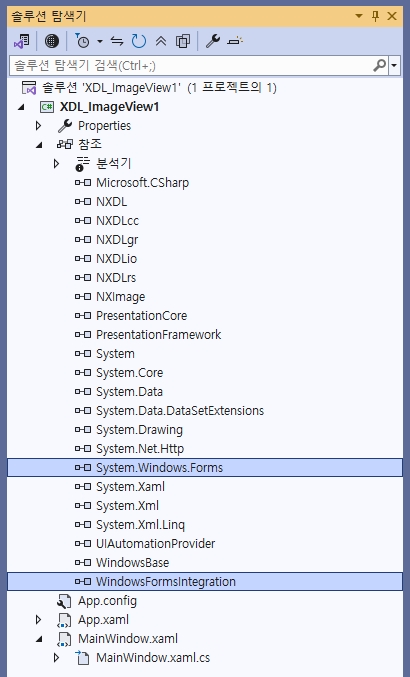Expand the Properties node
Image resolution: width=410 pixels, height=677 pixels.
click(x=38, y=126)
